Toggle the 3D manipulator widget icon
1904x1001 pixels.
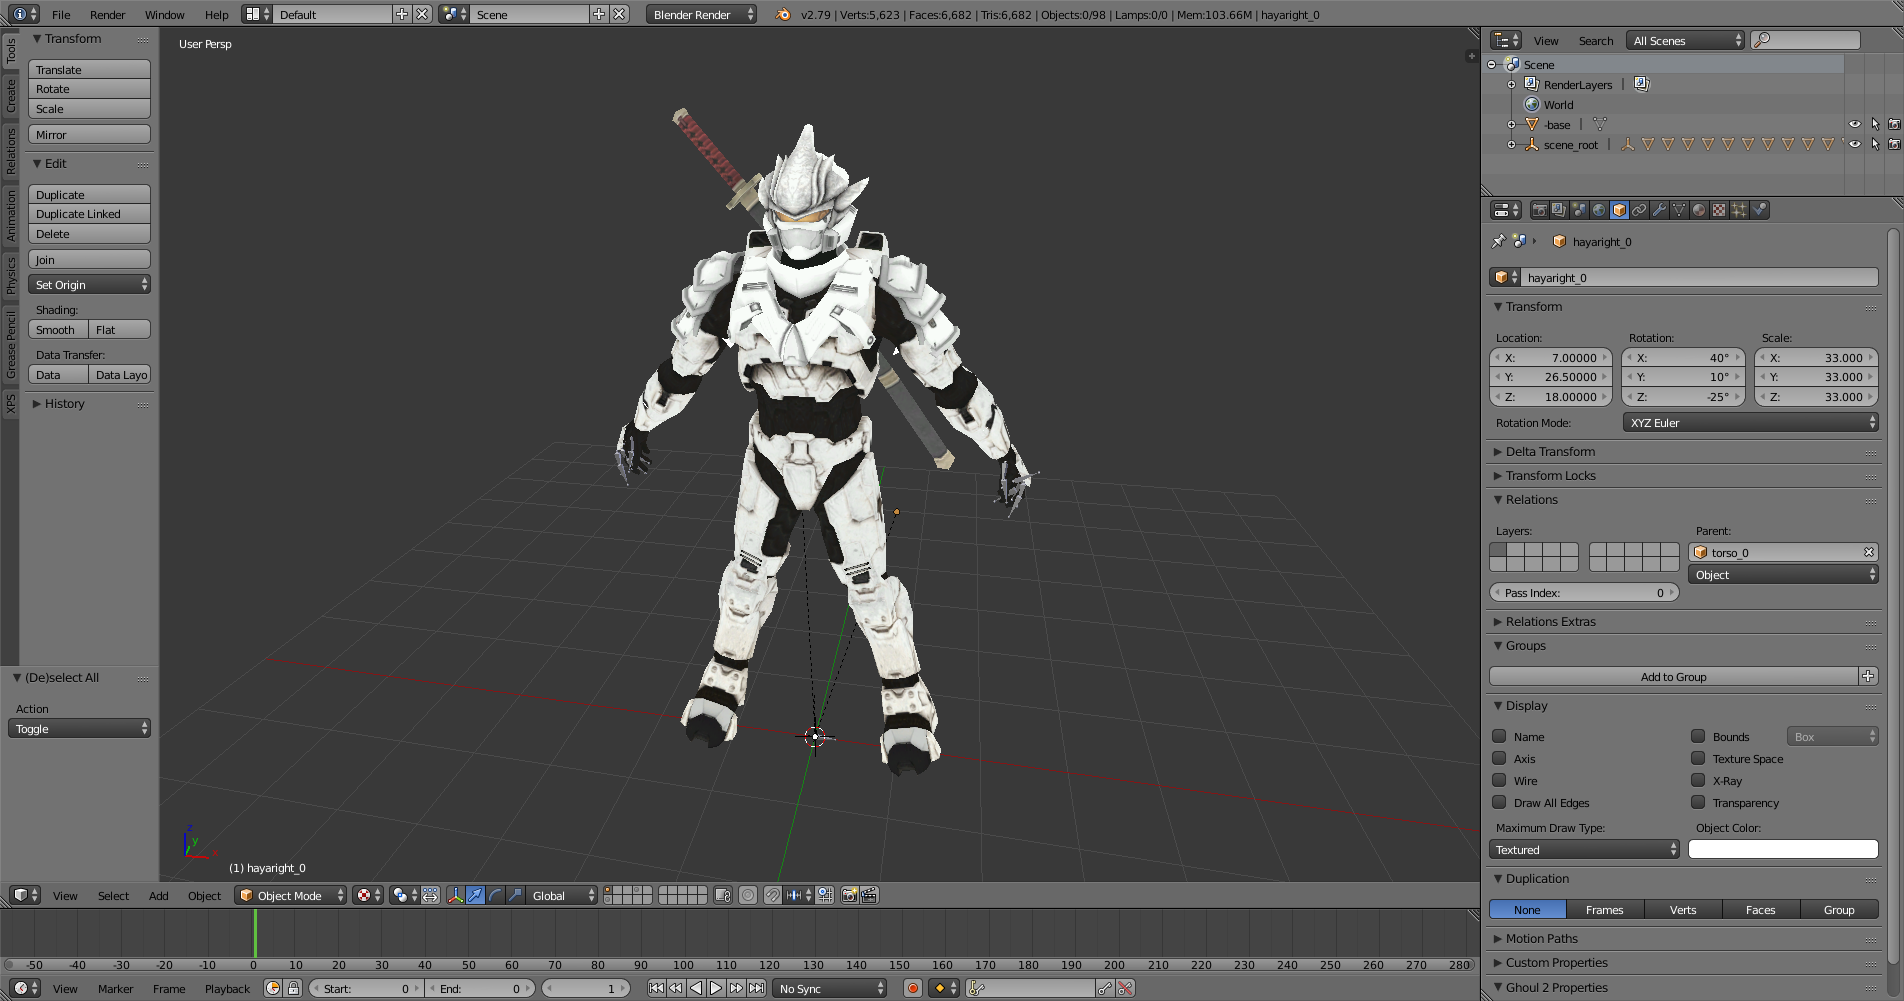pos(455,895)
